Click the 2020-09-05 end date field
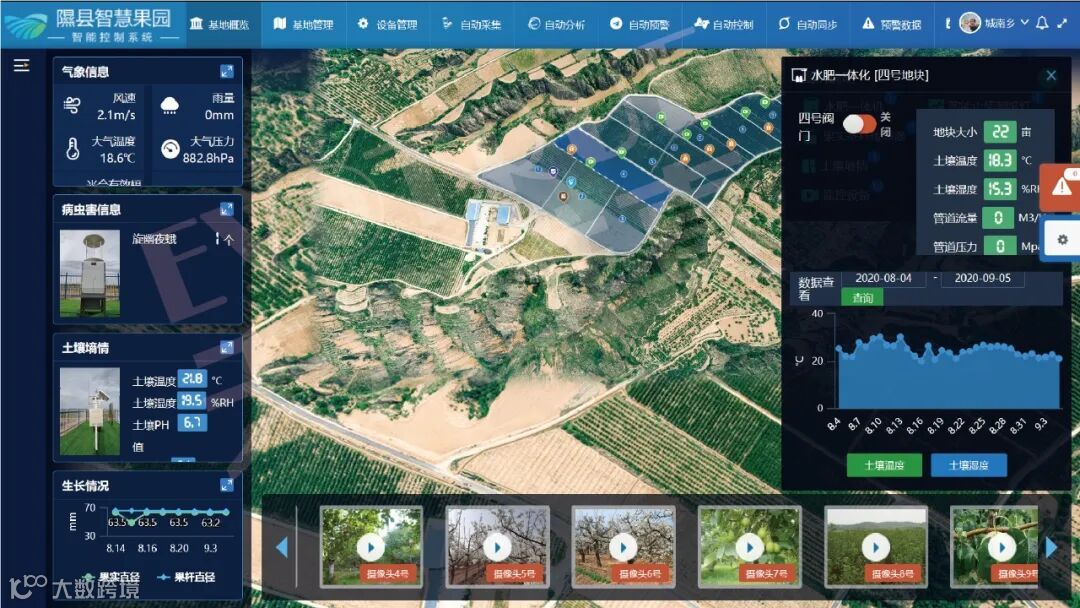This screenshot has height=608, width=1080. [x=982, y=278]
